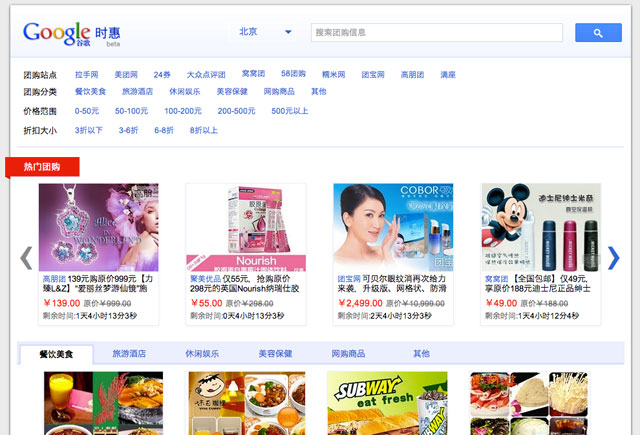640x435 pixels.
Task: Filter by site 58团购
Action: point(293,73)
